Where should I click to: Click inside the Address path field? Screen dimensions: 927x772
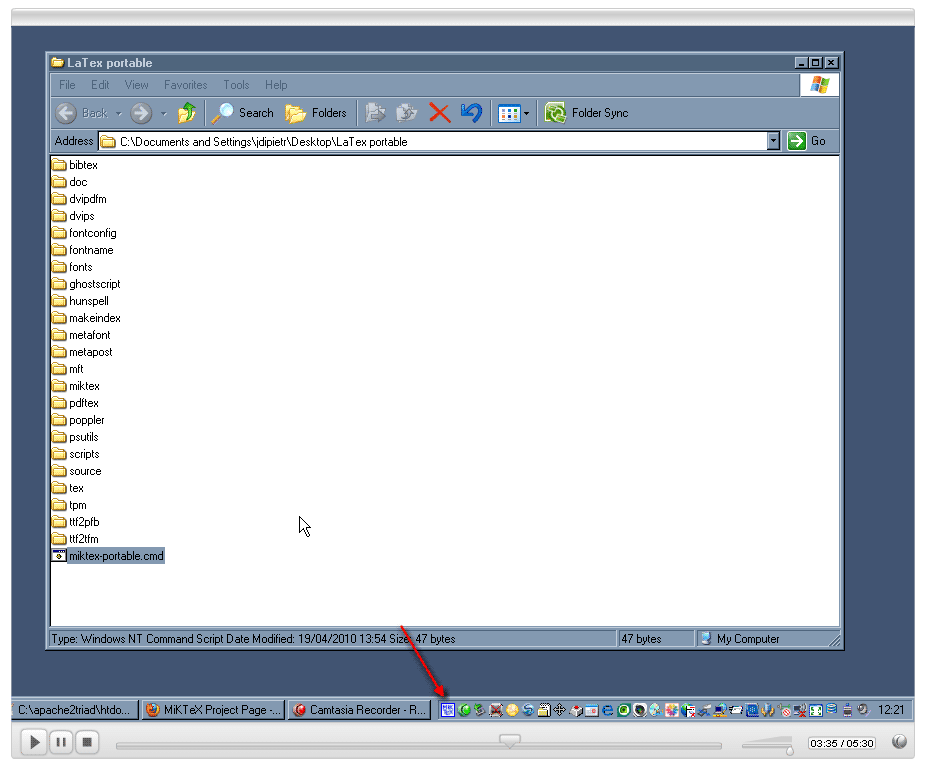[x=433, y=141]
